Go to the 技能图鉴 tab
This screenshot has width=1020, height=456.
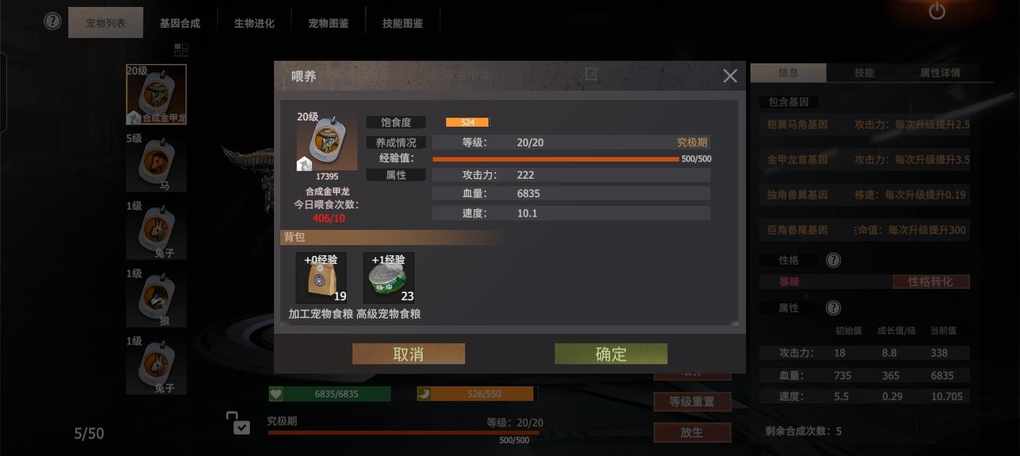pyautogui.click(x=403, y=23)
